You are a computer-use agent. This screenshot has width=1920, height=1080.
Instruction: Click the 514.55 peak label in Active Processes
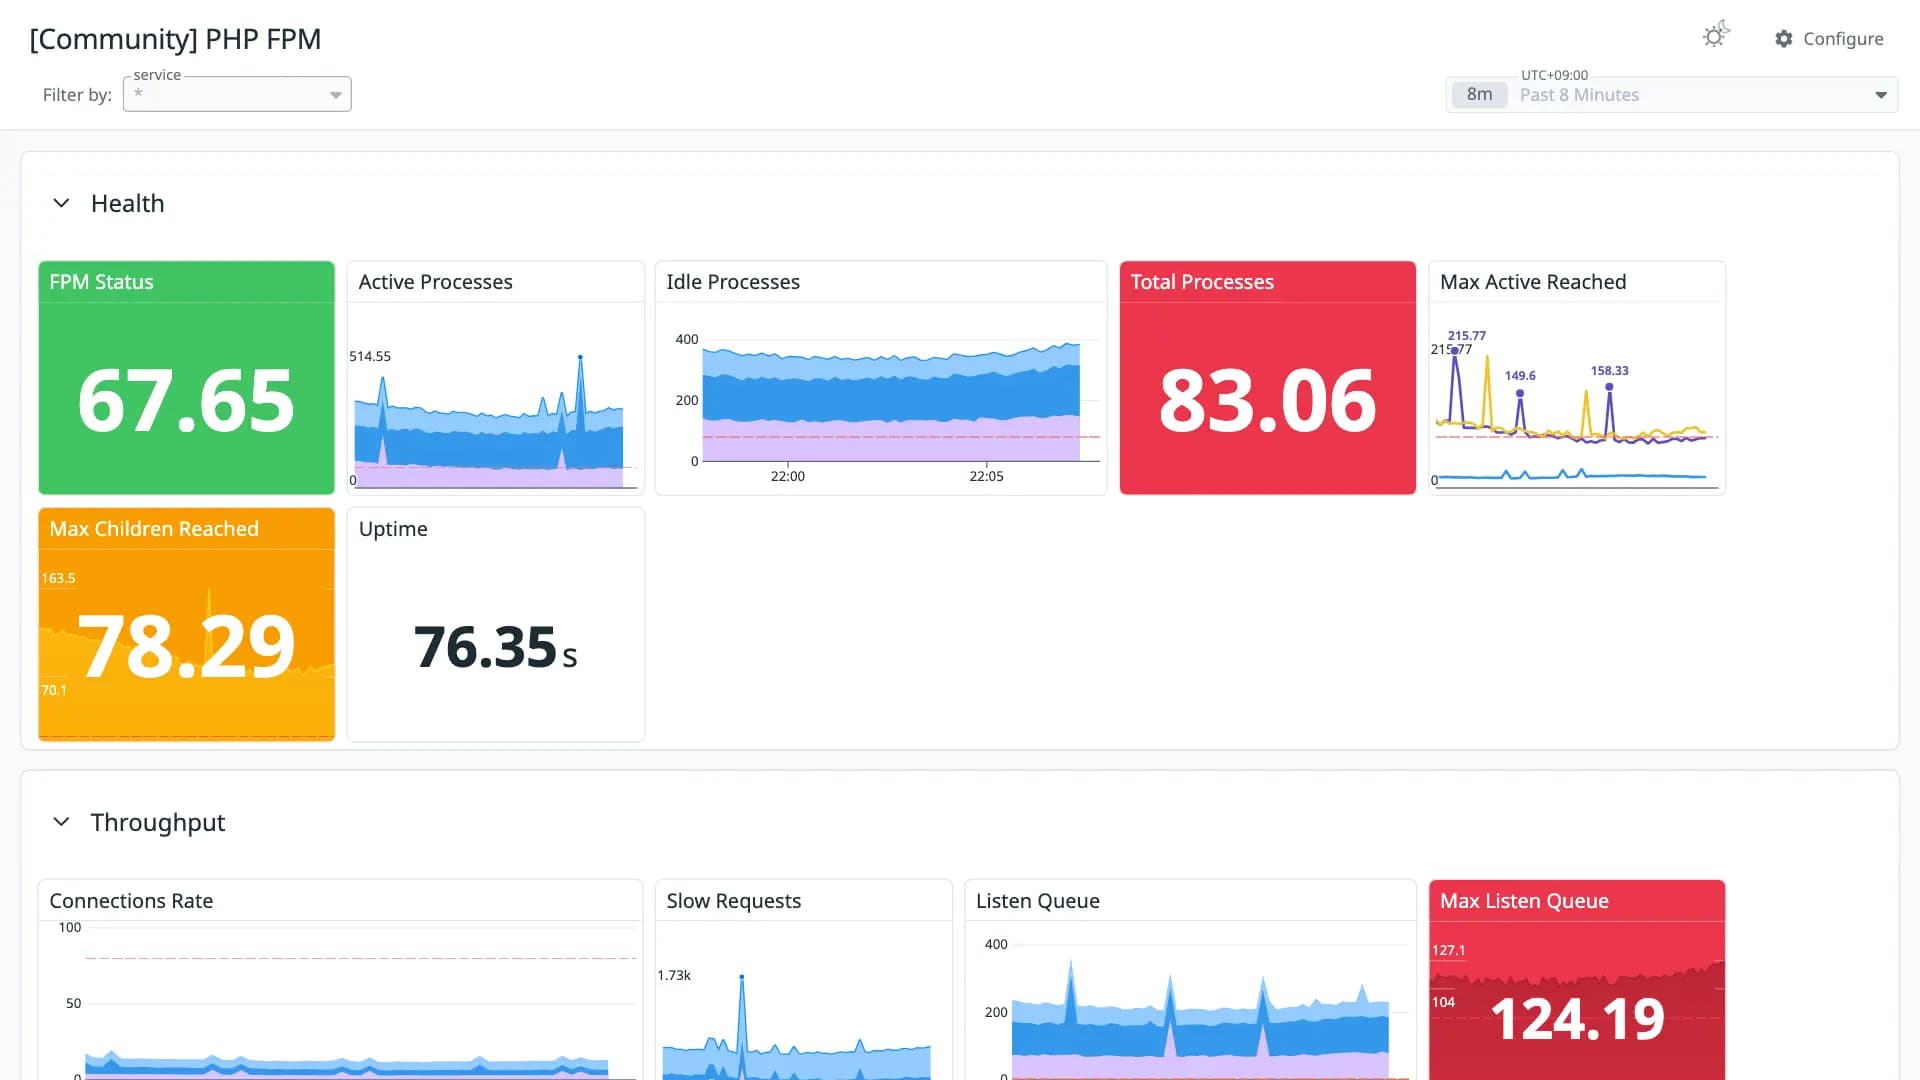click(370, 356)
